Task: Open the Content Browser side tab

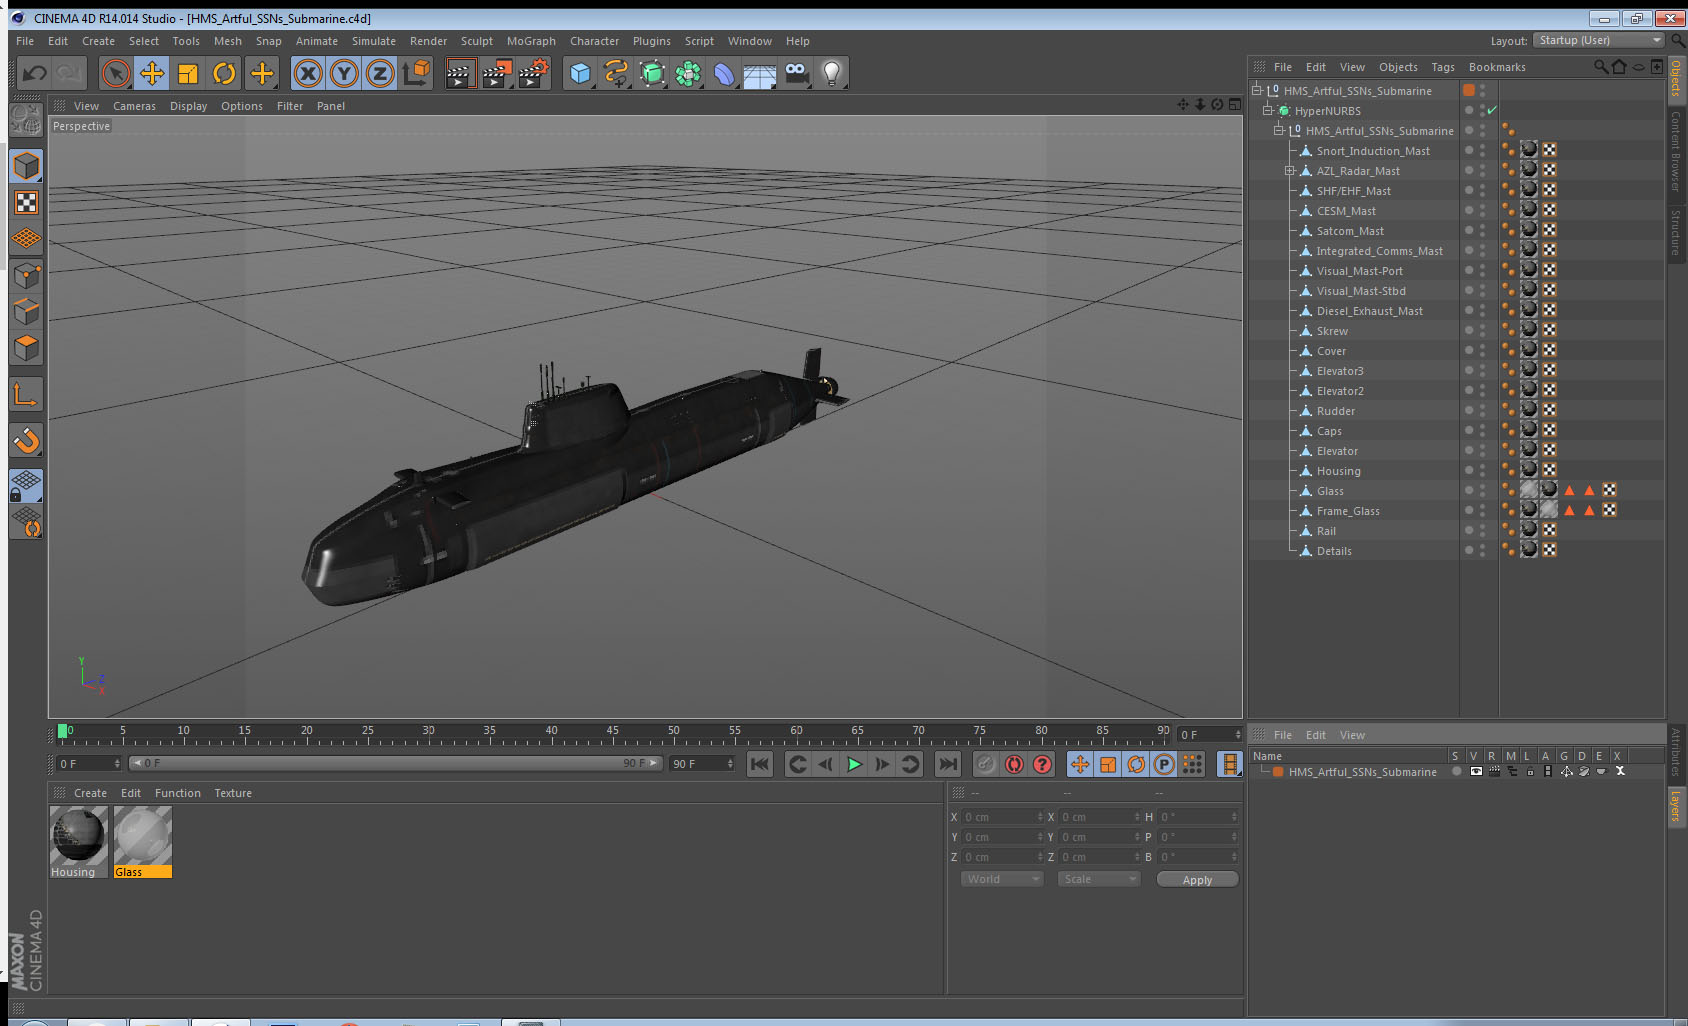Action: click(x=1676, y=152)
